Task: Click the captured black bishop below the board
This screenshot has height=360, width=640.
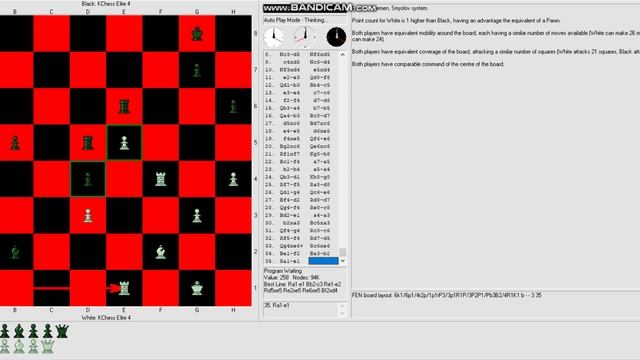Action: pos(19,331)
